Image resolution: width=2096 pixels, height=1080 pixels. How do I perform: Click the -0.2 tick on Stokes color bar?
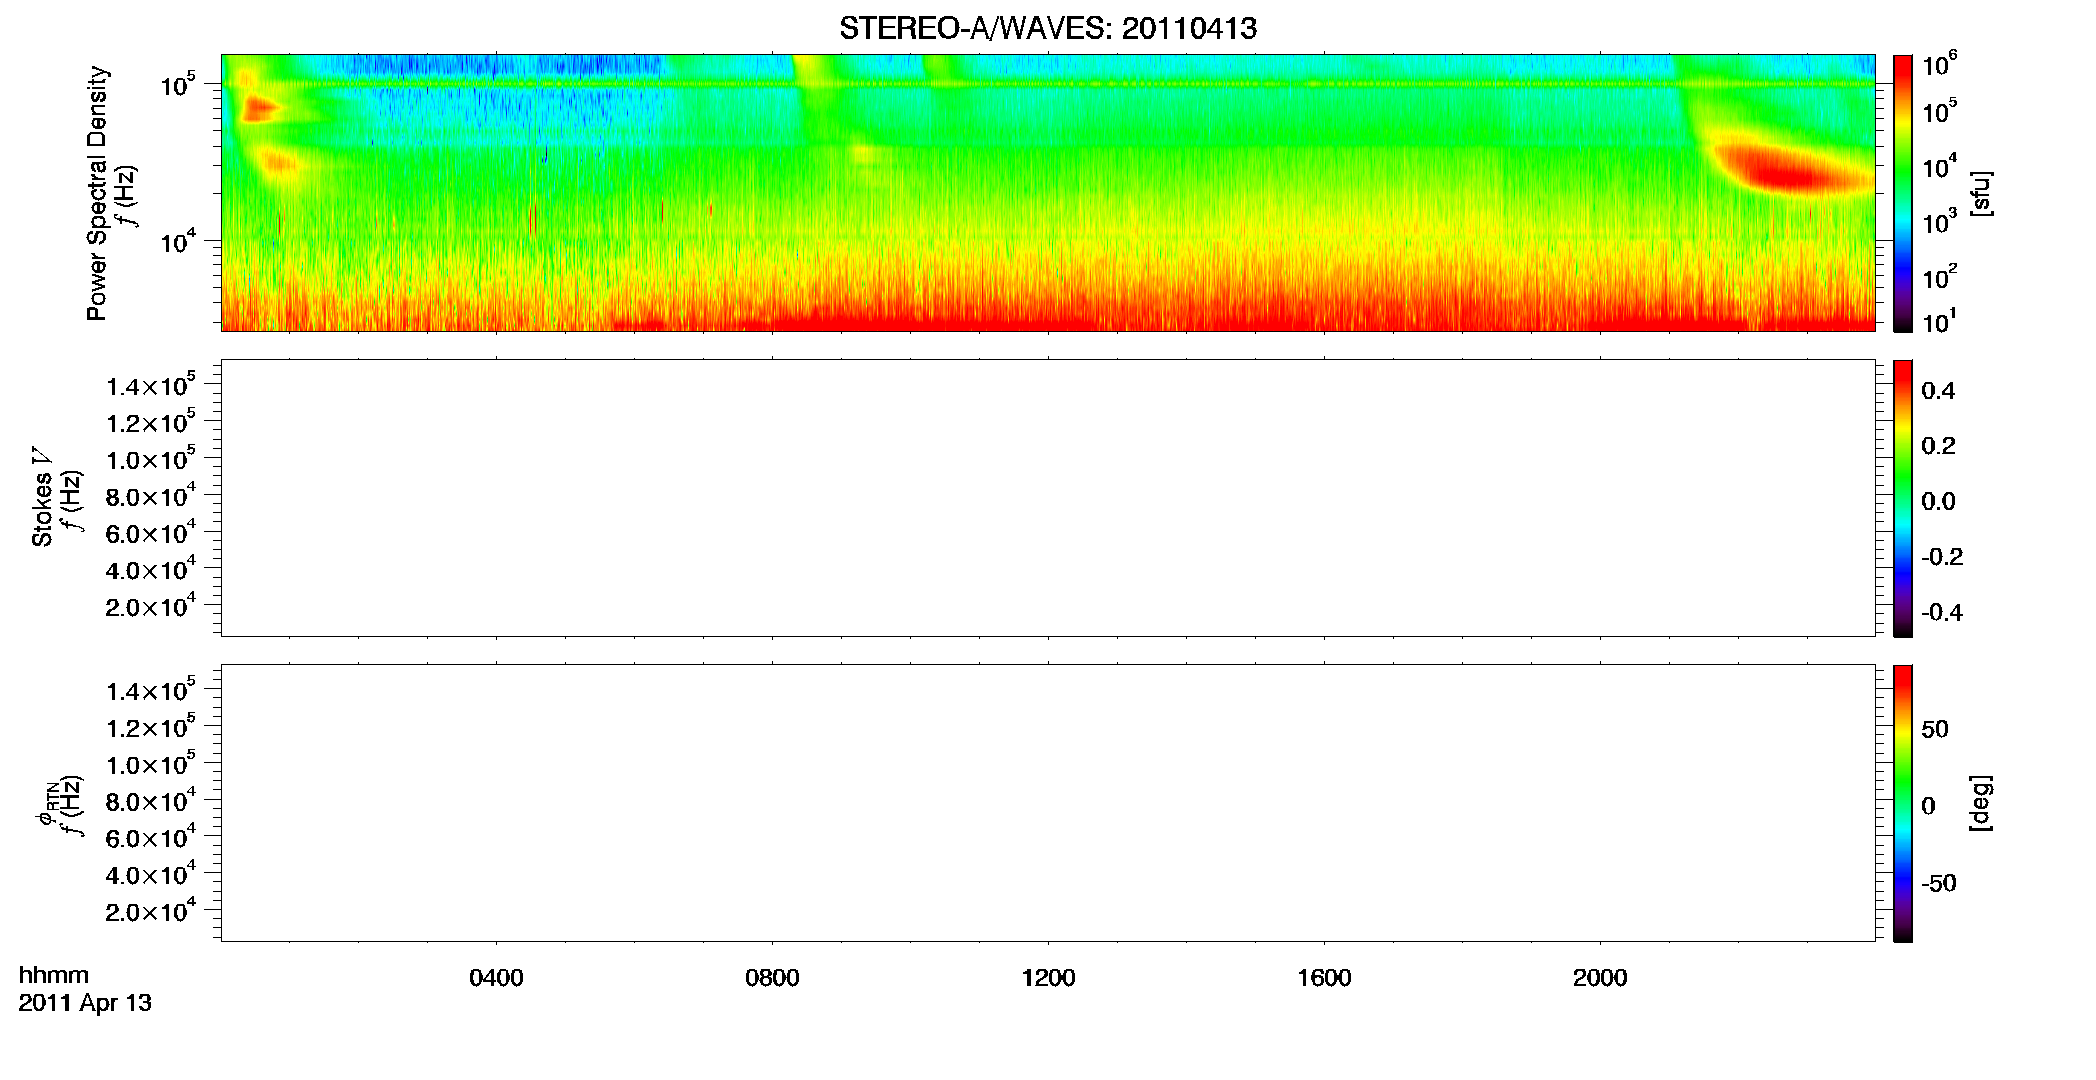(x=1942, y=557)
